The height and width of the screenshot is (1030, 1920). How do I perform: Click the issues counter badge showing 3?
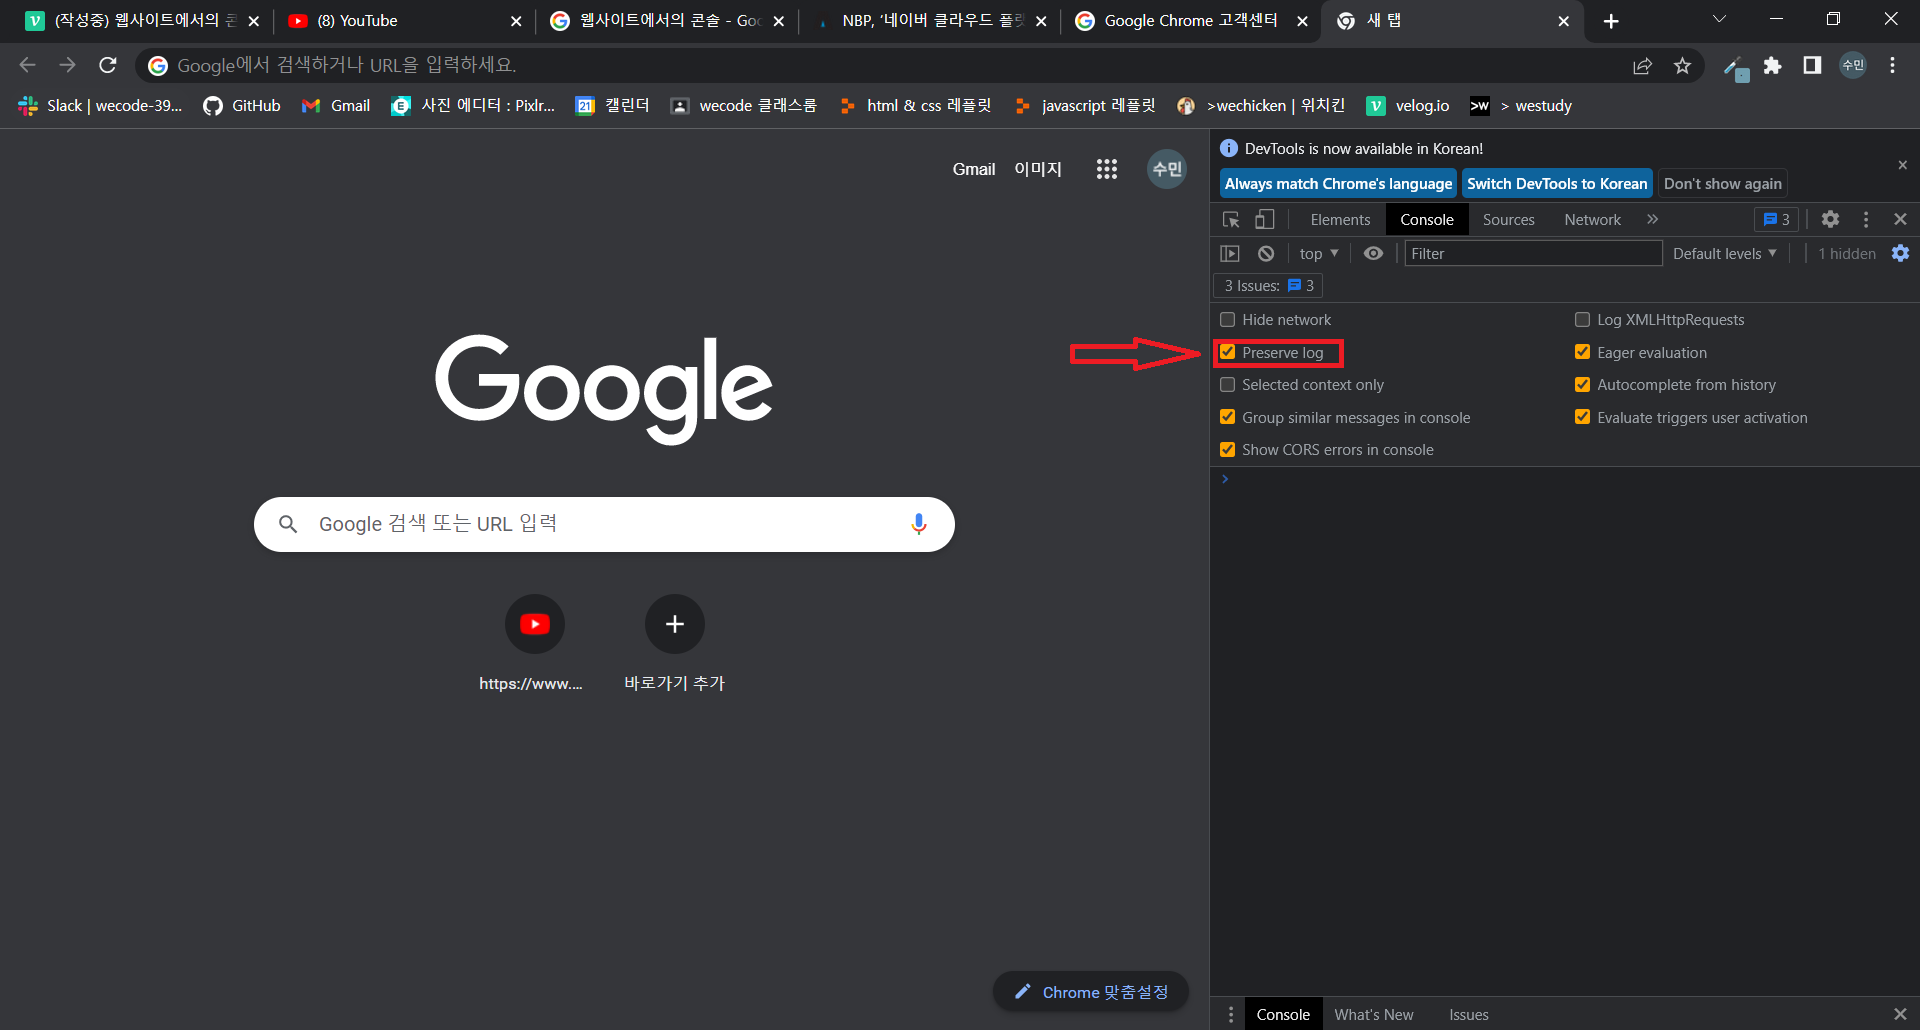(1777, 220)
